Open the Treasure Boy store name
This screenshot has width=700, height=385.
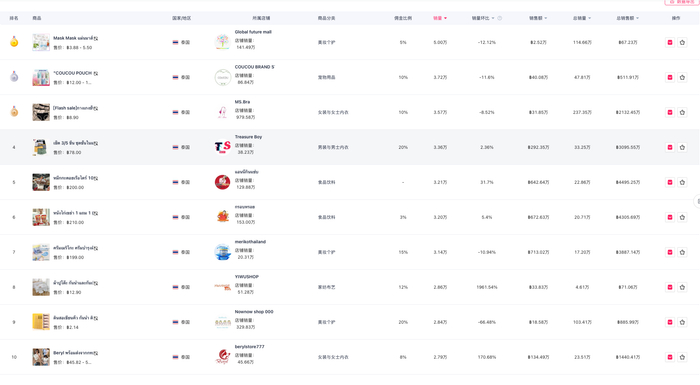coord(248,137)
